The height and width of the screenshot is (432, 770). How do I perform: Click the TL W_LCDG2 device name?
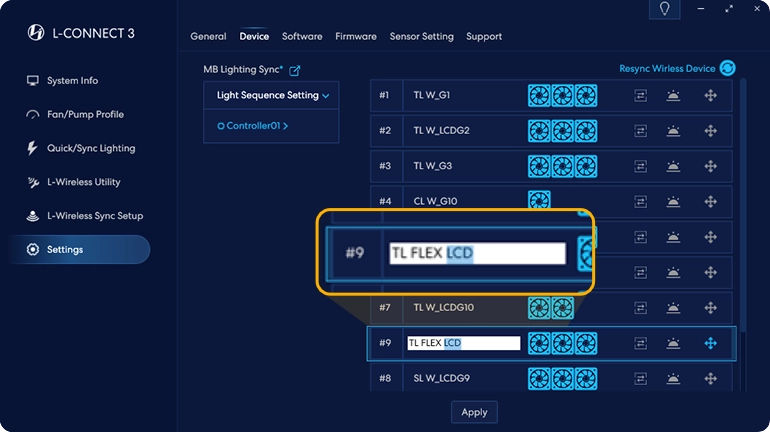pos(441,131)
